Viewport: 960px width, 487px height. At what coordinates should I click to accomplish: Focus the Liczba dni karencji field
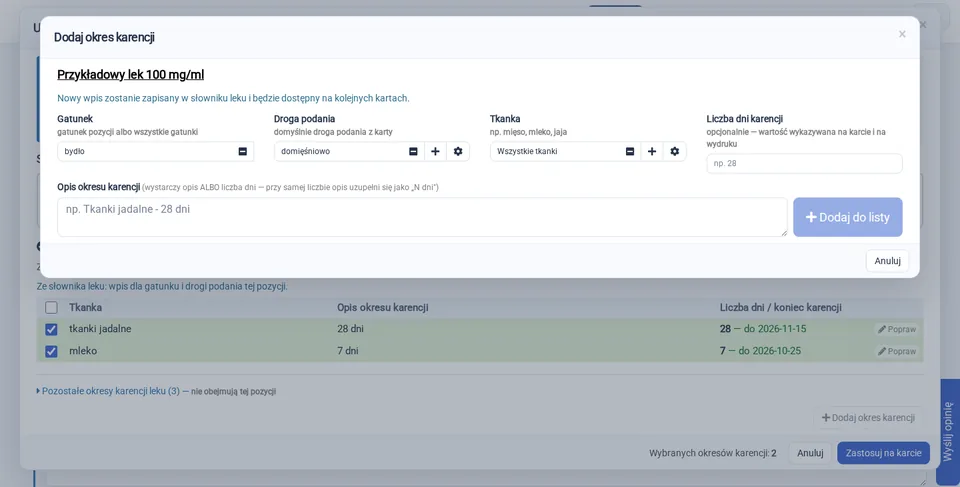pyautogui.click(x=804, y=164)
